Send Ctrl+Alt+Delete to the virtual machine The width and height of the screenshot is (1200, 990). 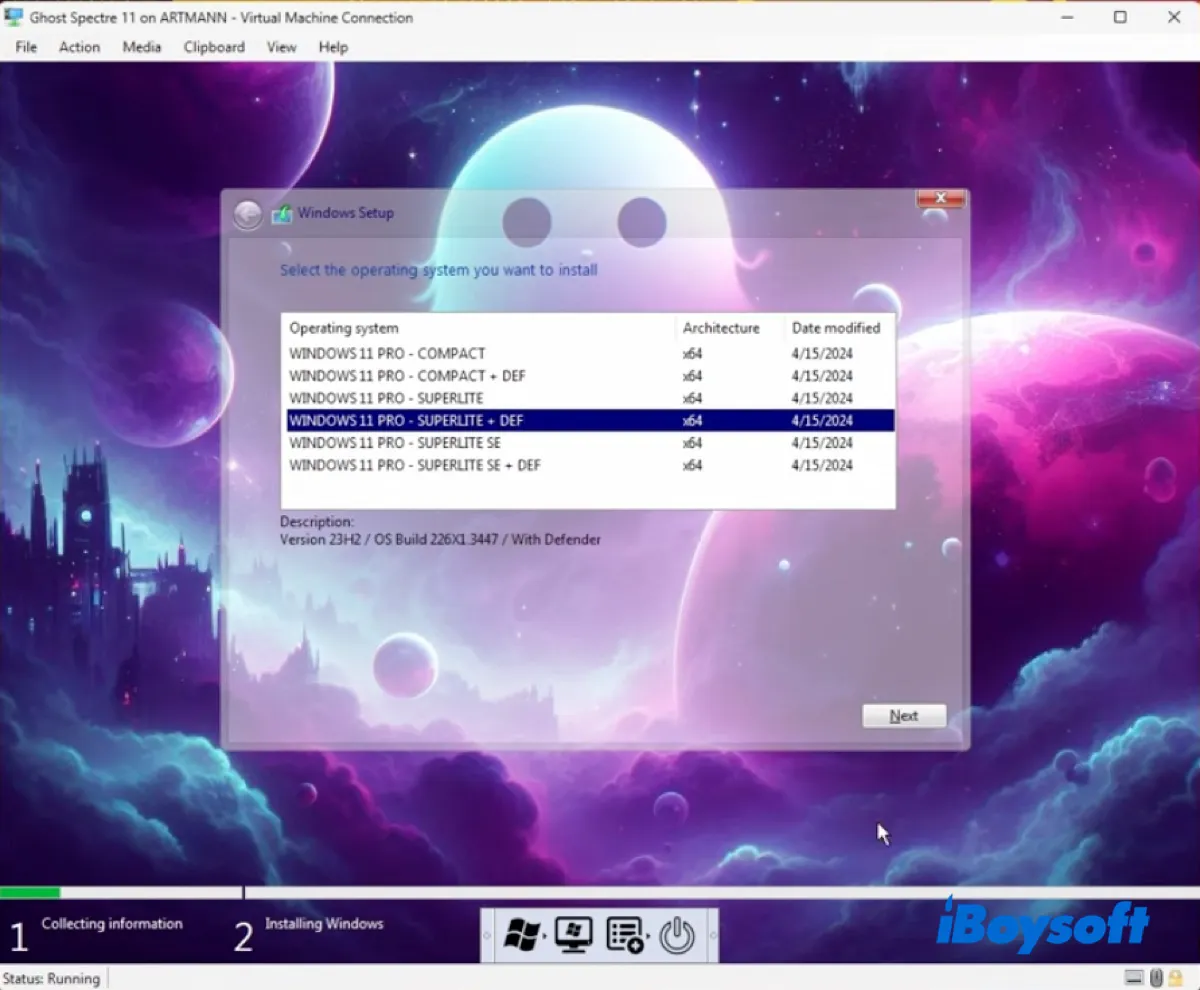coord(522,935)
